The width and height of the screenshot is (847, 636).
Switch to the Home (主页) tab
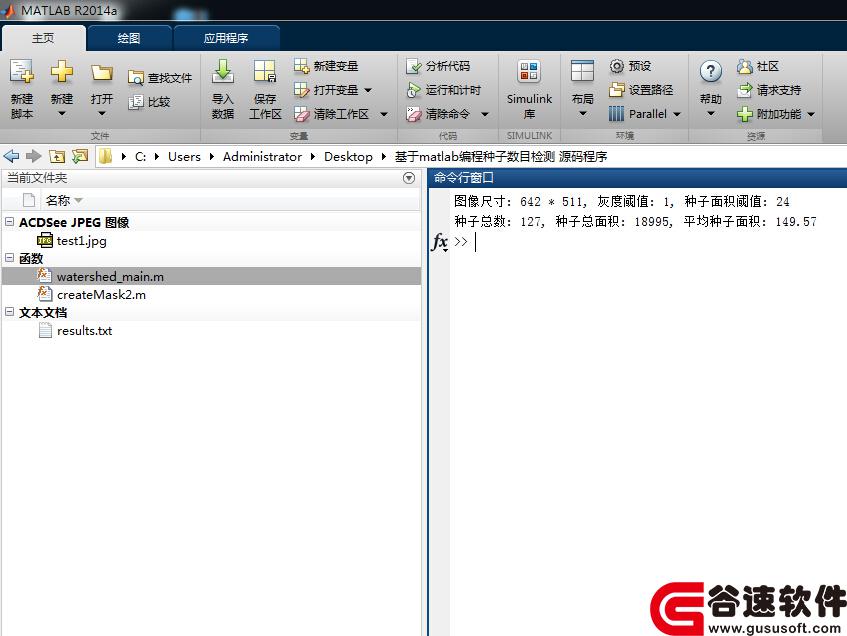coord(43,38)
